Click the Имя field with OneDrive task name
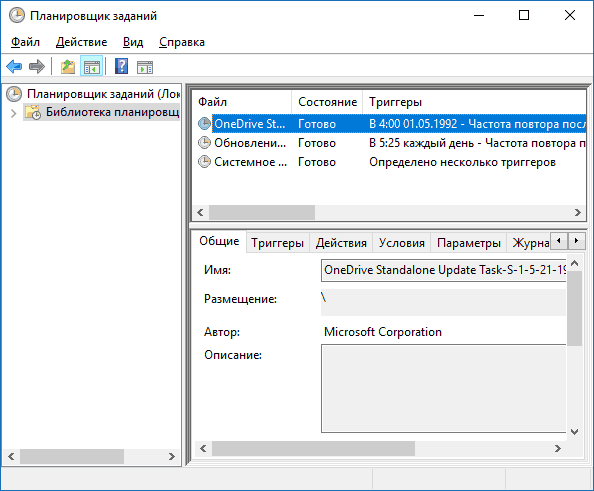Screen dimensions: 594x491 click(444, 270)
